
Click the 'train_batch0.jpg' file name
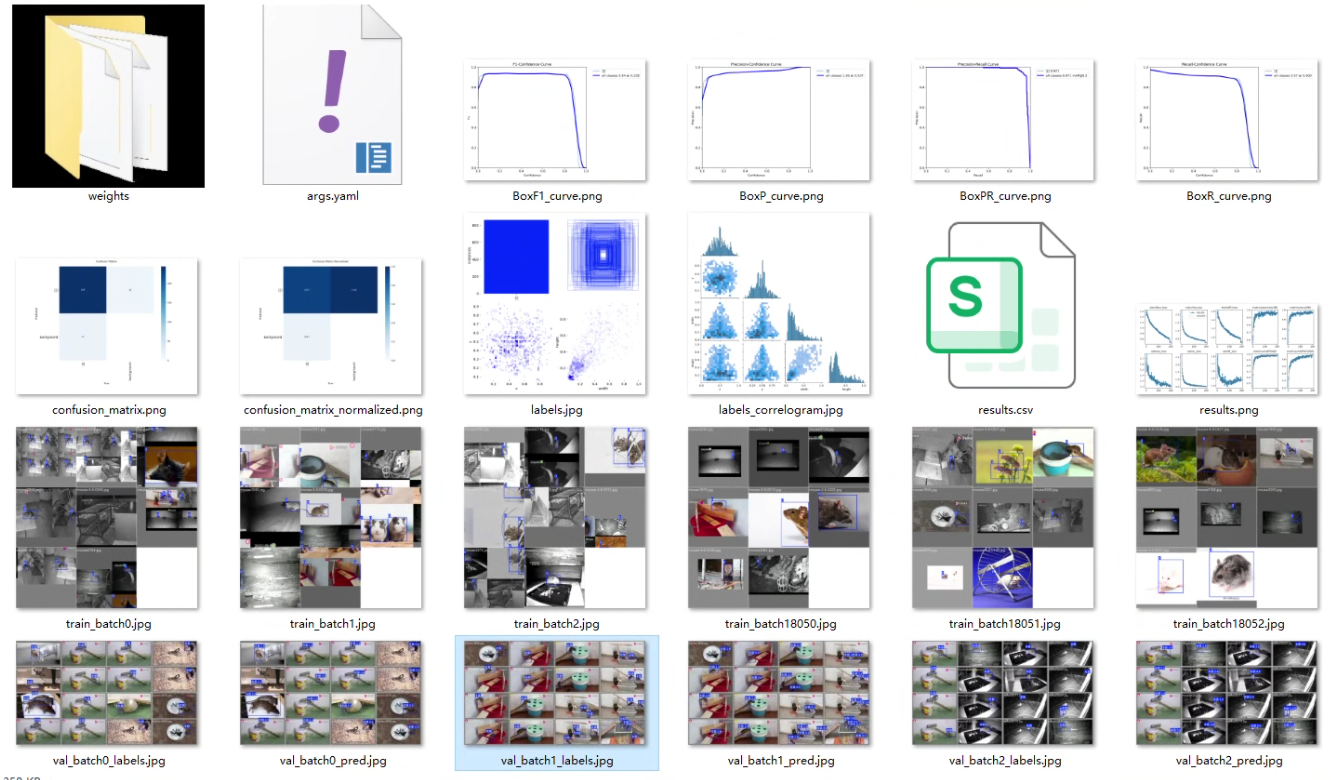coord(108,624)
